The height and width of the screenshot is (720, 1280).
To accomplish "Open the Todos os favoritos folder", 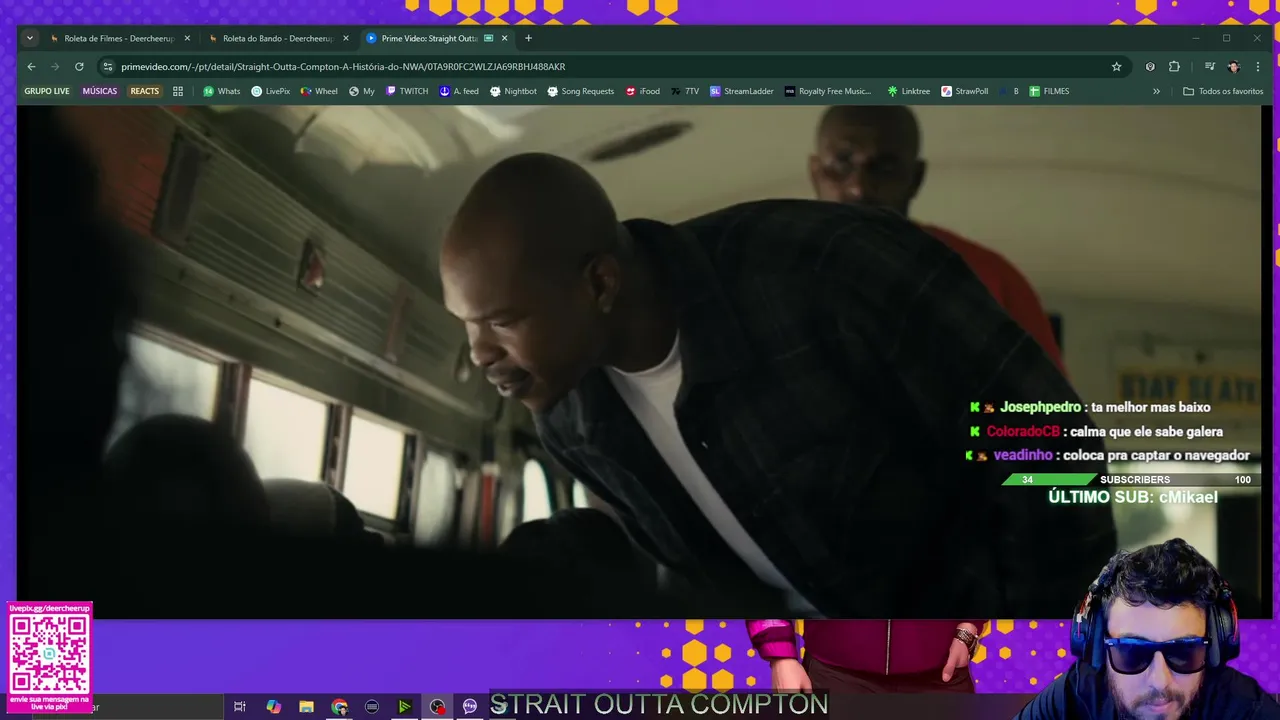I will pyautogui.click(x=1223, y=91).
